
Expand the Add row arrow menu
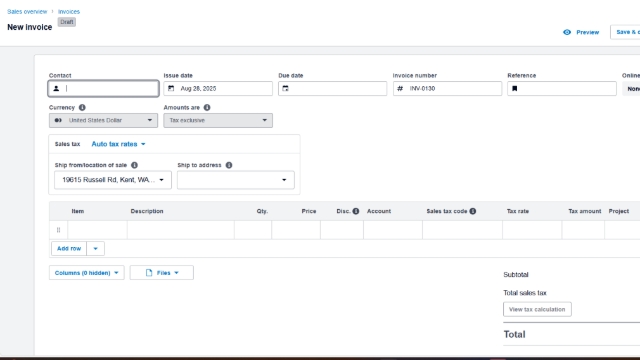point(96,249)
